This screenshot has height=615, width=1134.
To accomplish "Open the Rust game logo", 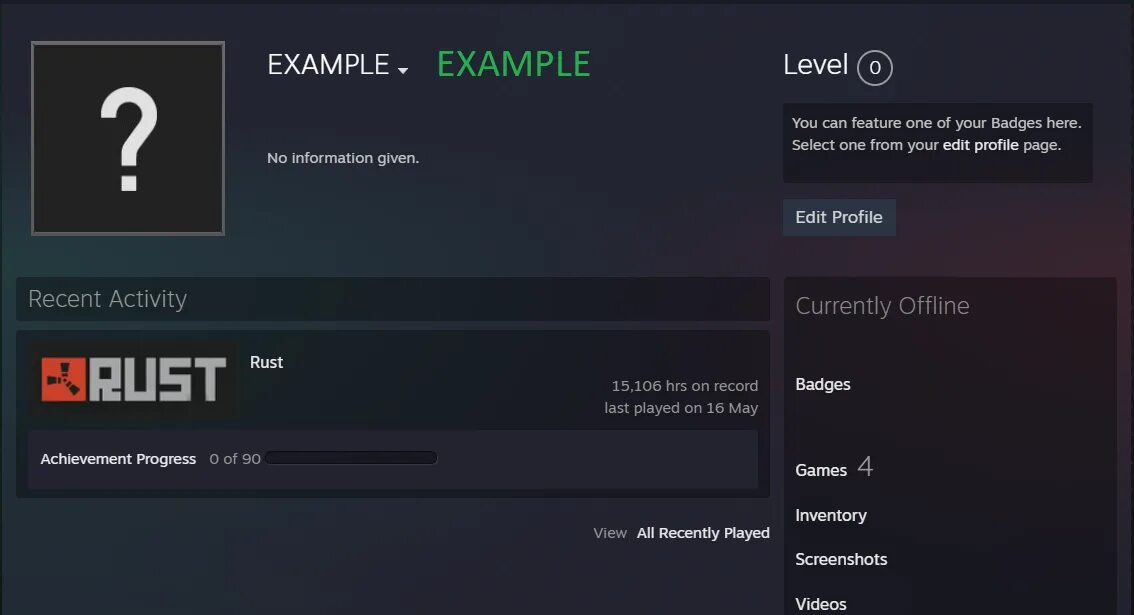I will (134, 380).
